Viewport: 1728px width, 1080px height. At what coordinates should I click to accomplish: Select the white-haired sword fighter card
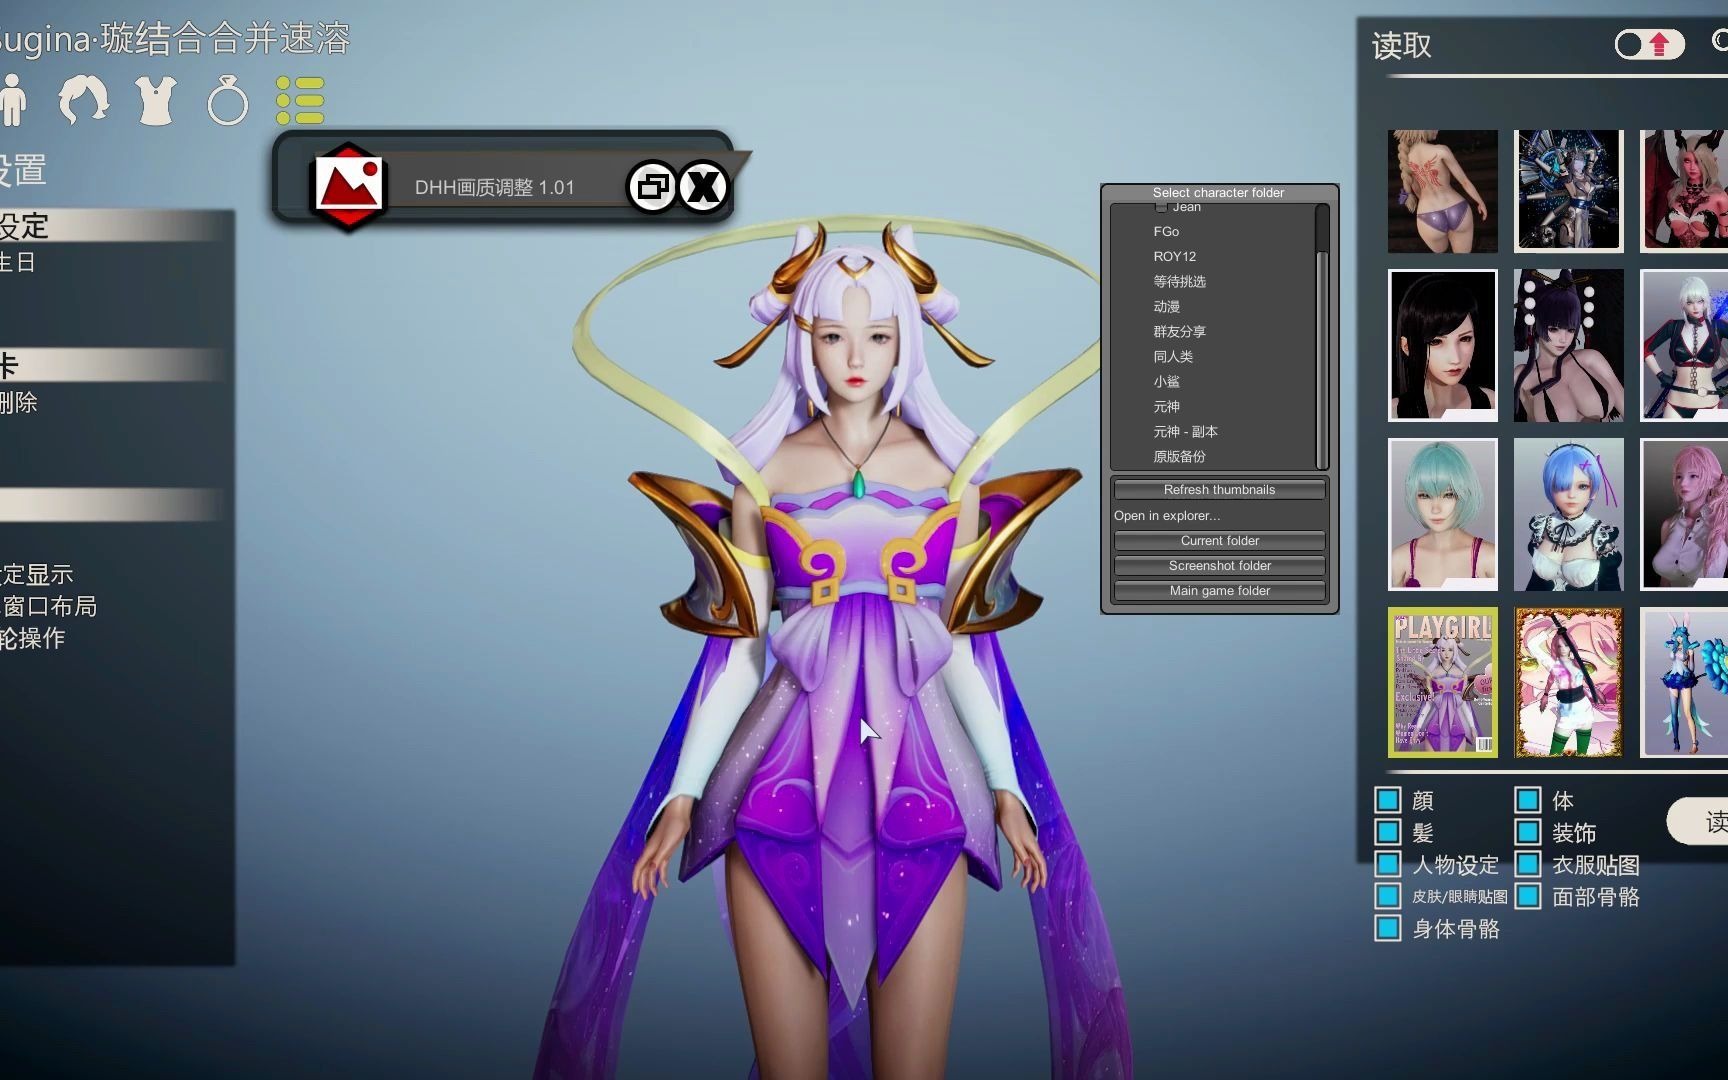1684,345
